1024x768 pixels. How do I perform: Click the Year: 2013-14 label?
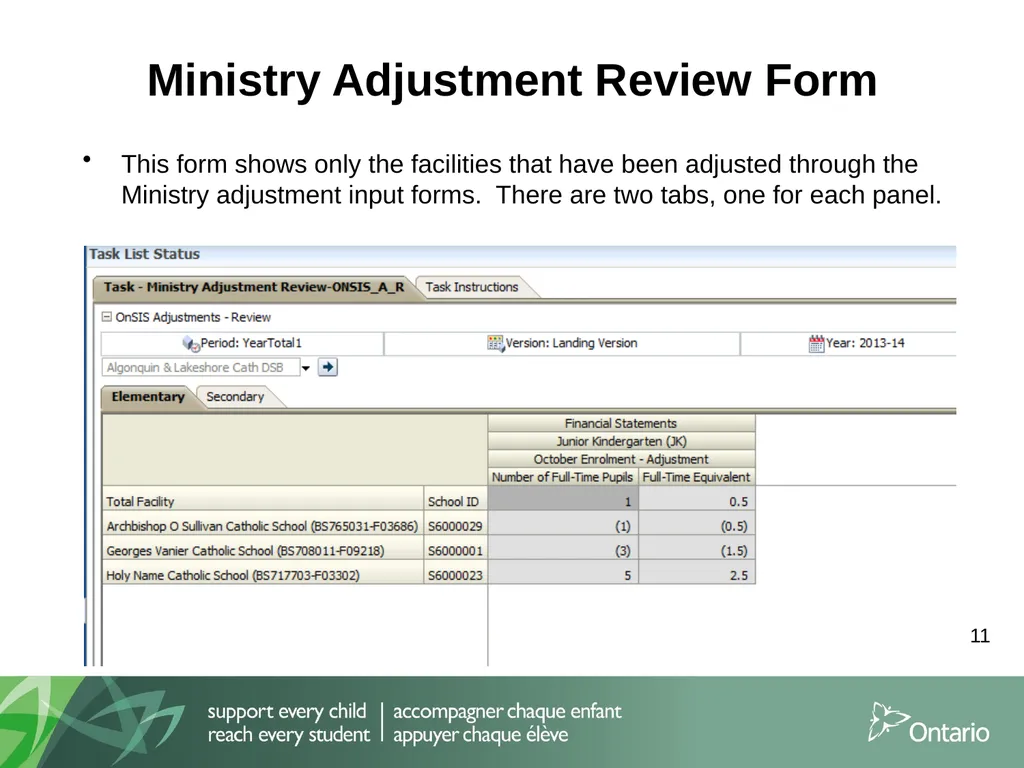865,344
